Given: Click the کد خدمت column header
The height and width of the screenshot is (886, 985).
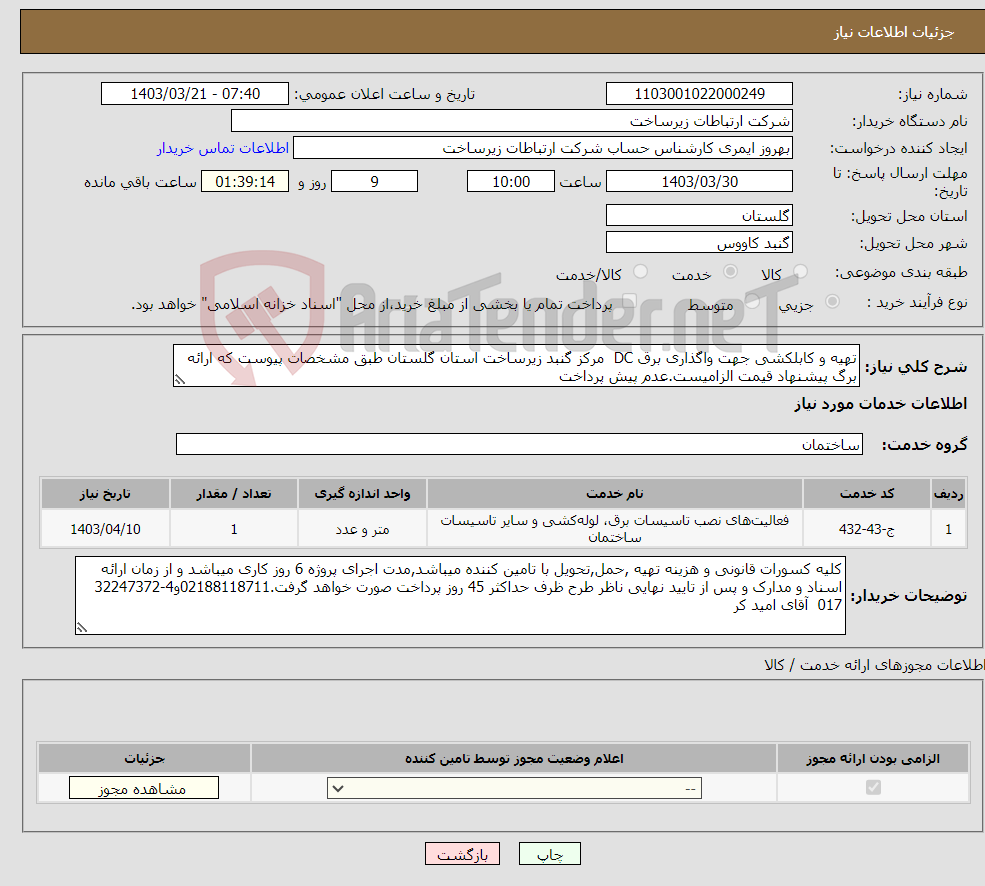Looking at the screenshot, I should (x=866, y=494).
